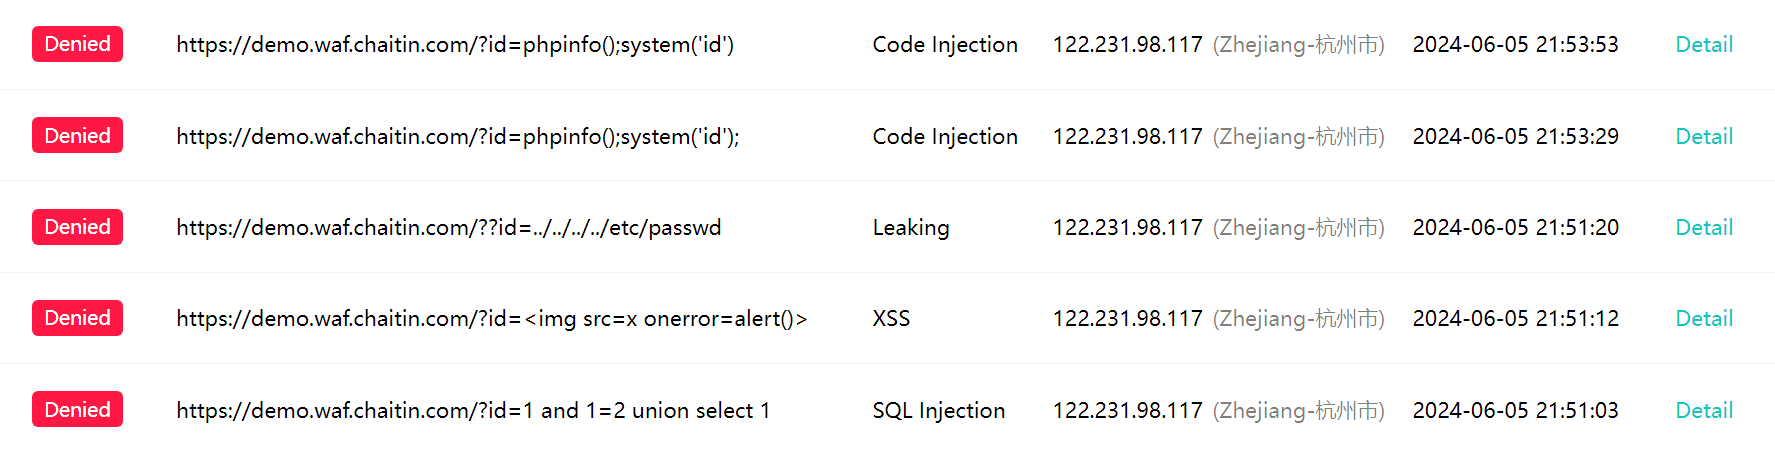1775x453 pixels.
Task: Click the IP address in XSS row
Action: (x=1127, y=319)
